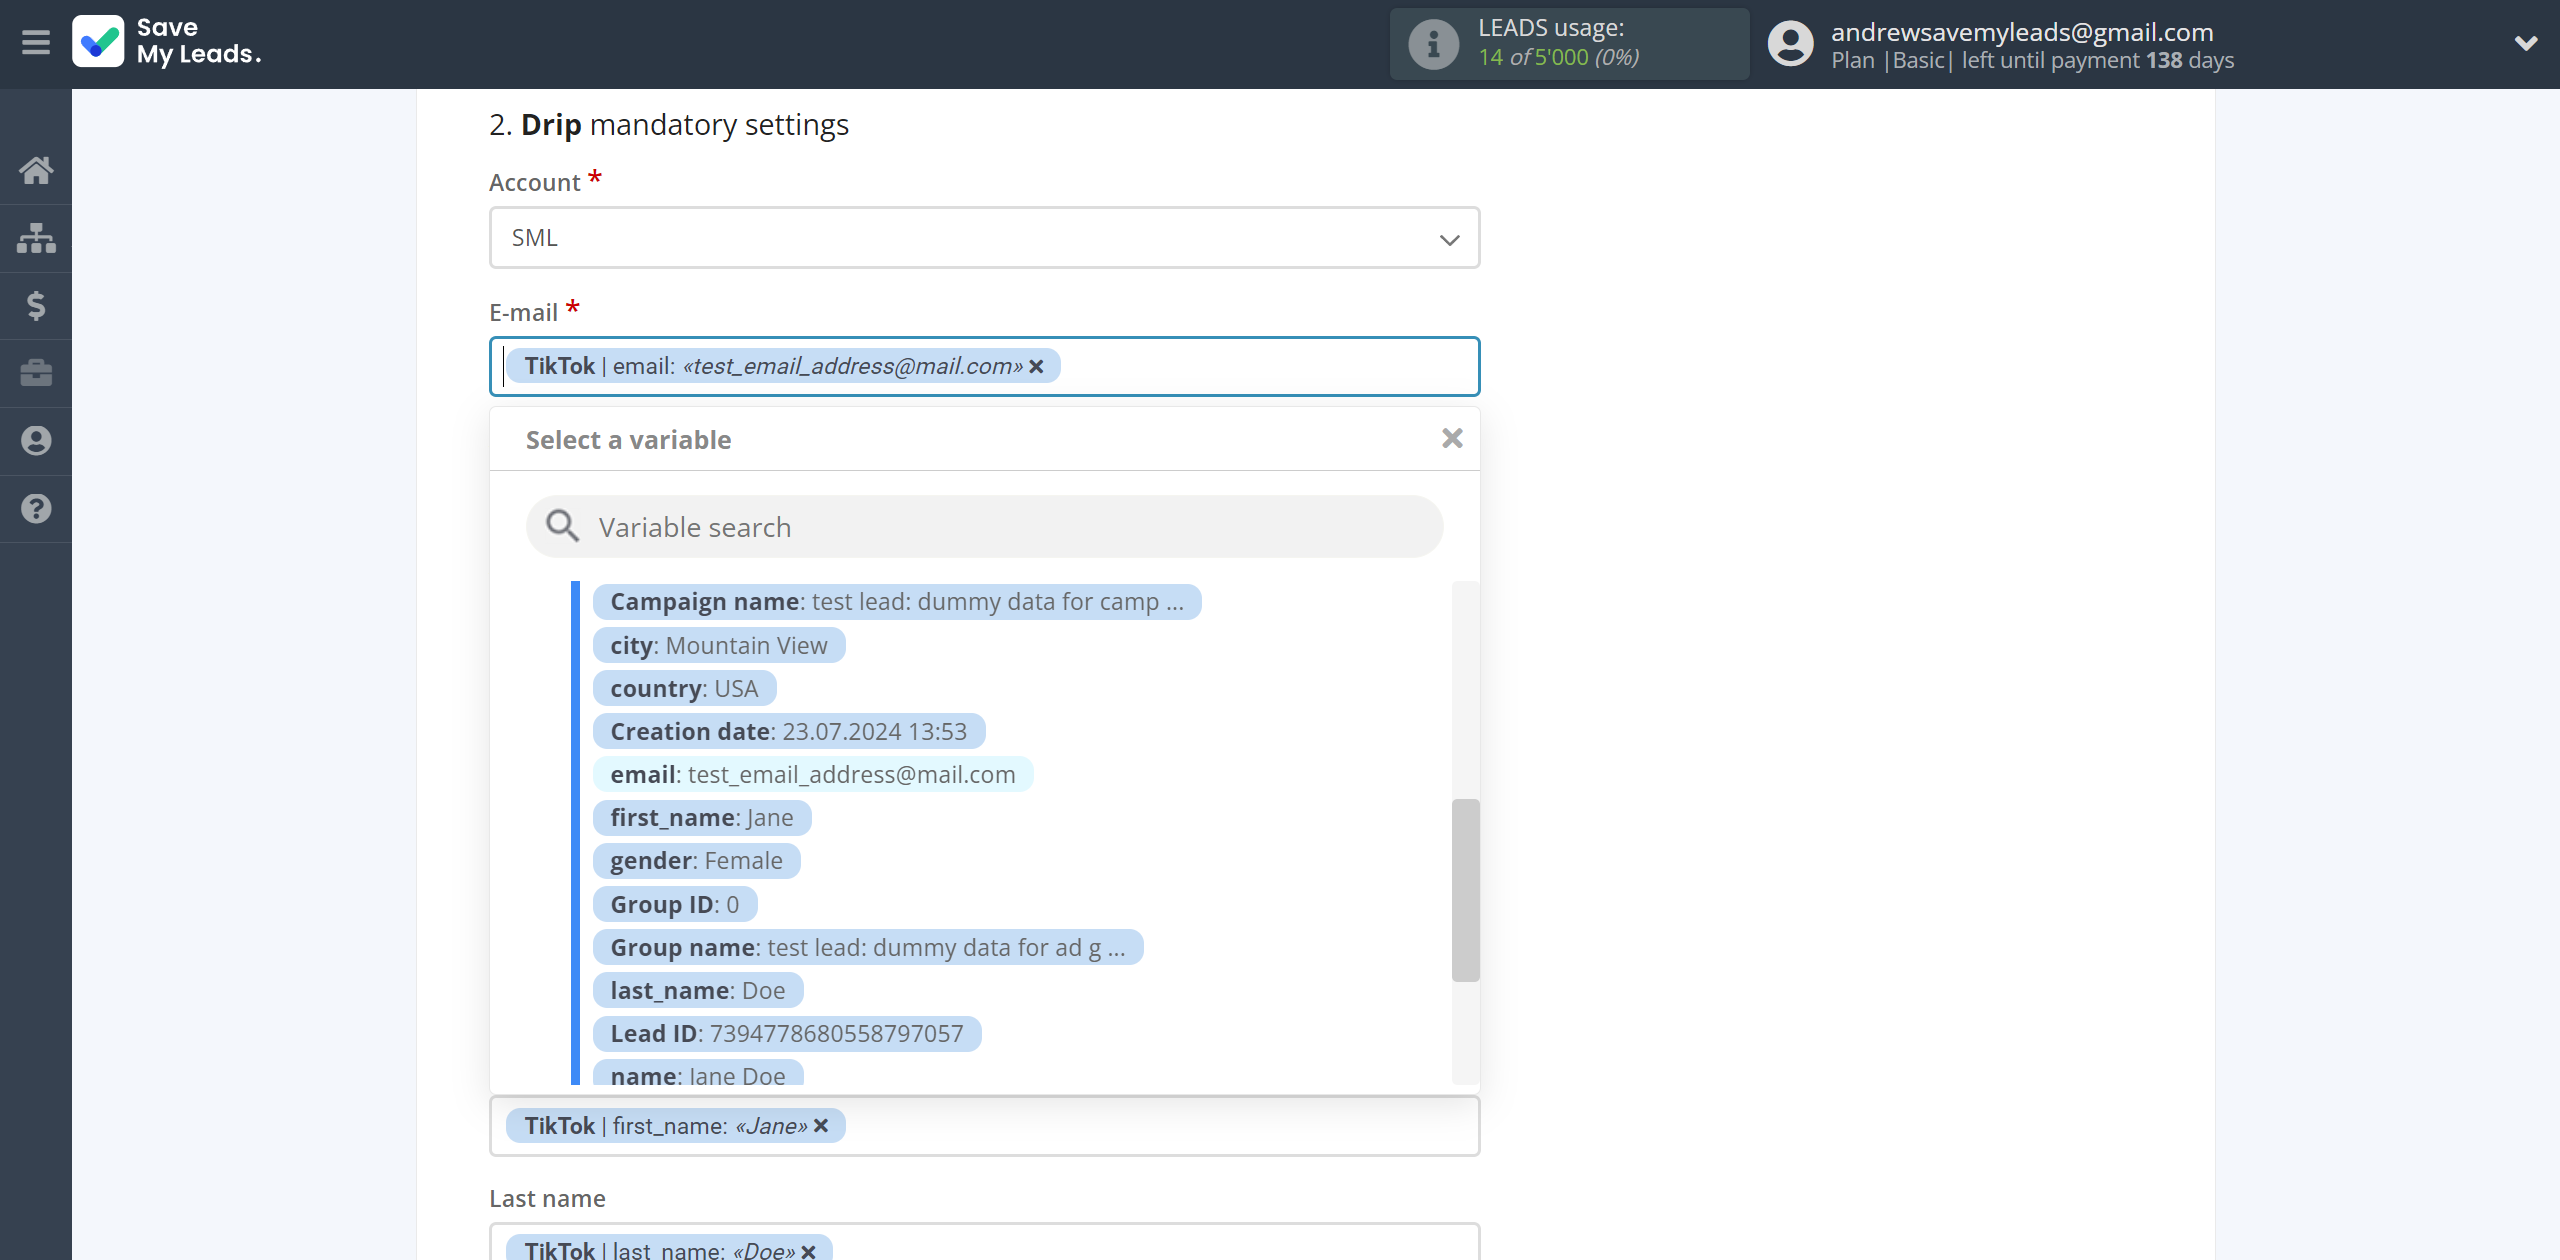Screen dimensions: 2560x1260
Task: Select Campaign name variable
Action: click(897, 602)
